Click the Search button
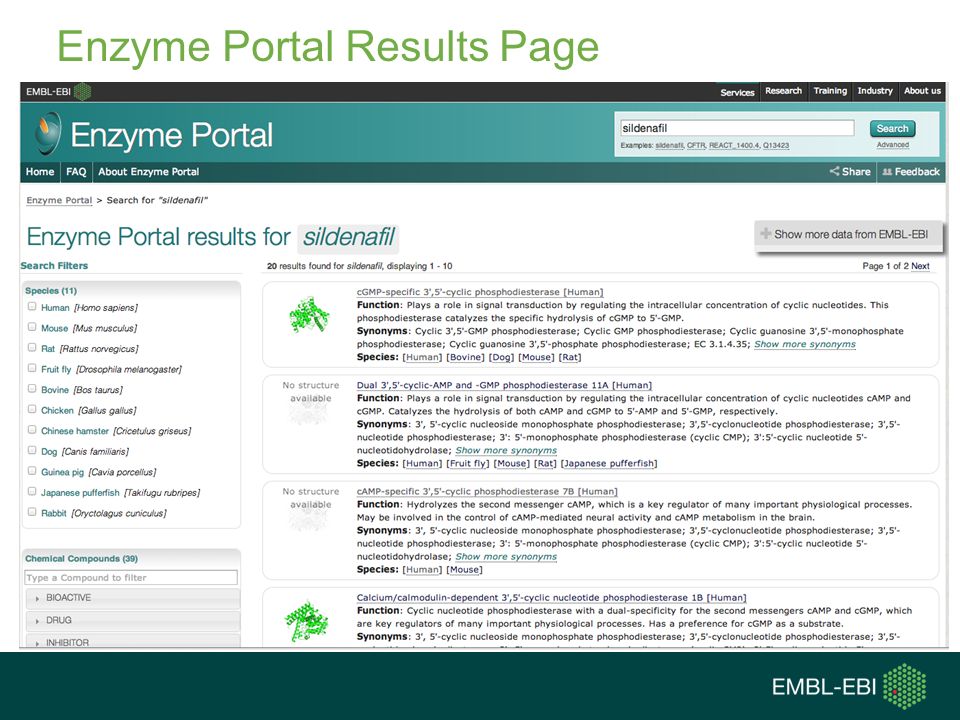Viewport: 960px width, 720px height. click(x=892, y=129)
